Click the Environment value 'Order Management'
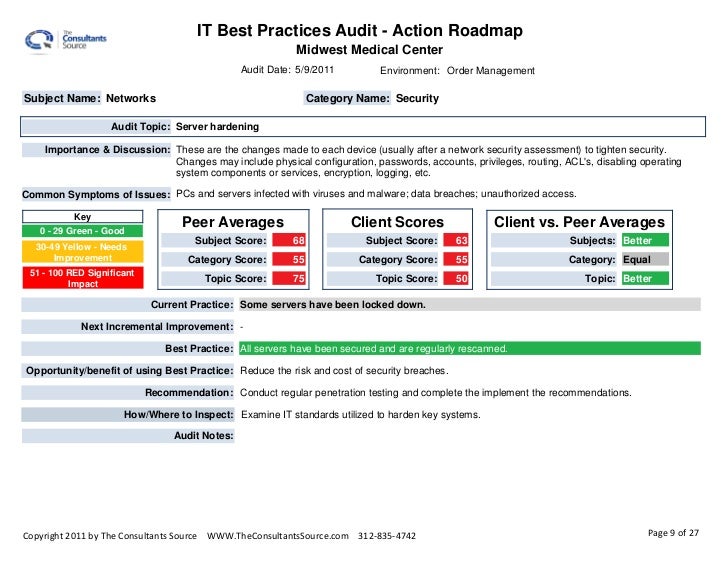Screen dimensions: 728x563 tap(491, 71)
